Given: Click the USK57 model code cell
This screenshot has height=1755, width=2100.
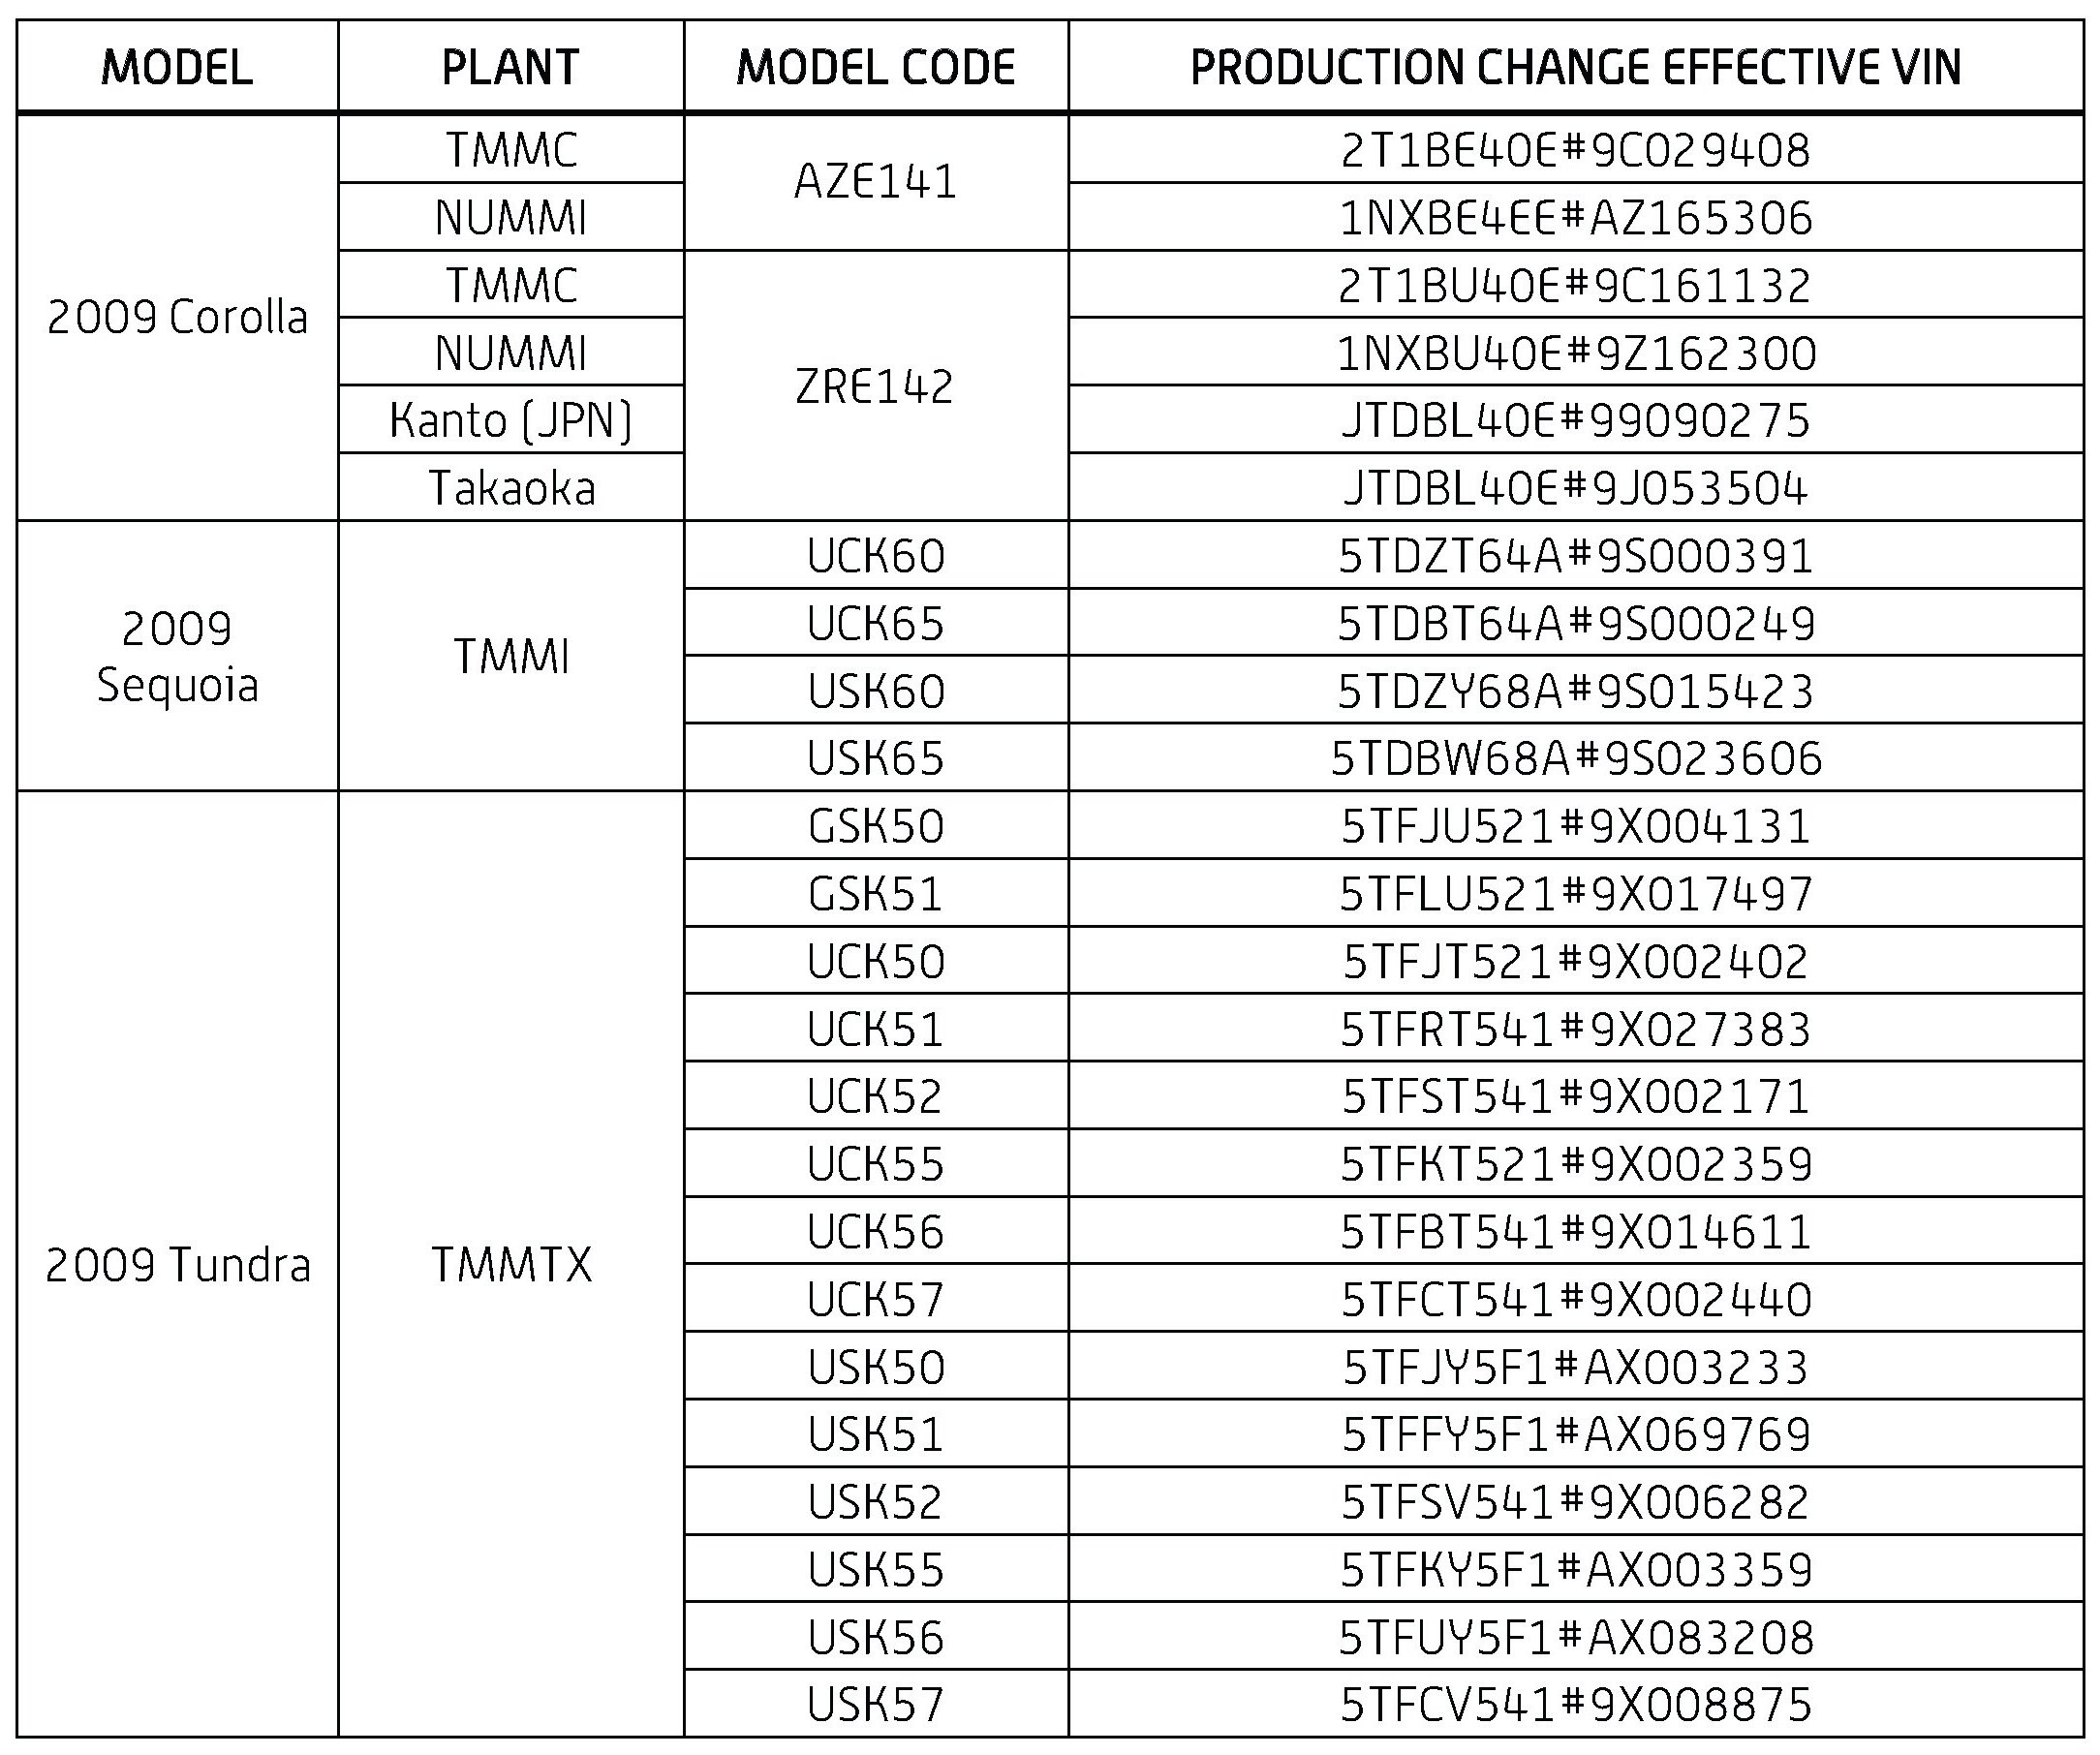Looking at the screenshot, I should [x=876, y=1705].
